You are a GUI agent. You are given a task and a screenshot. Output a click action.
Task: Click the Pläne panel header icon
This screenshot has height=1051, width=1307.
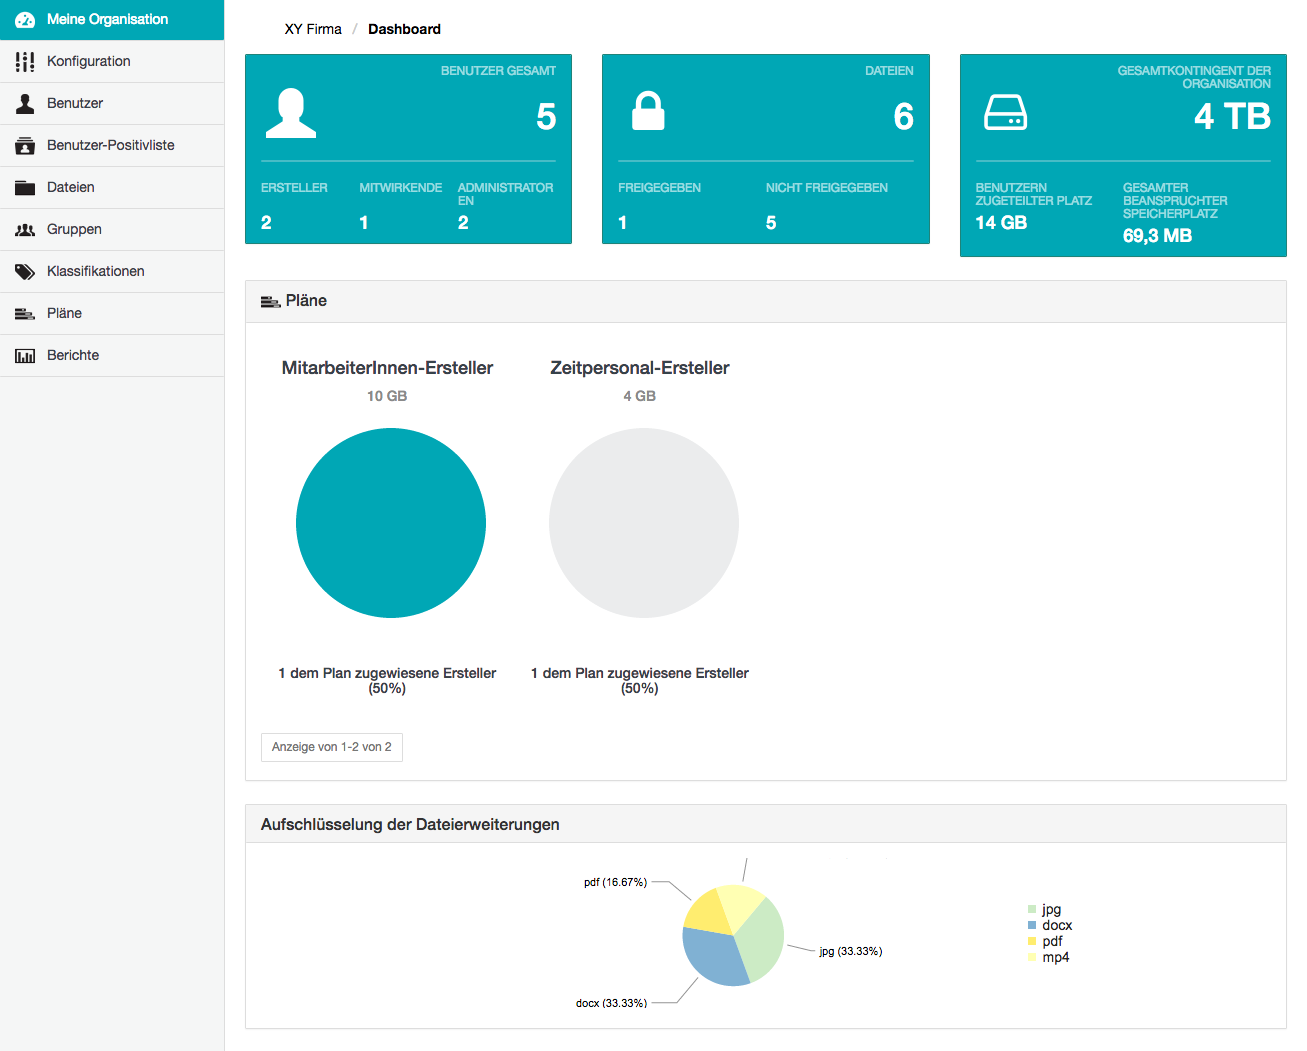[x=270, y=301]
